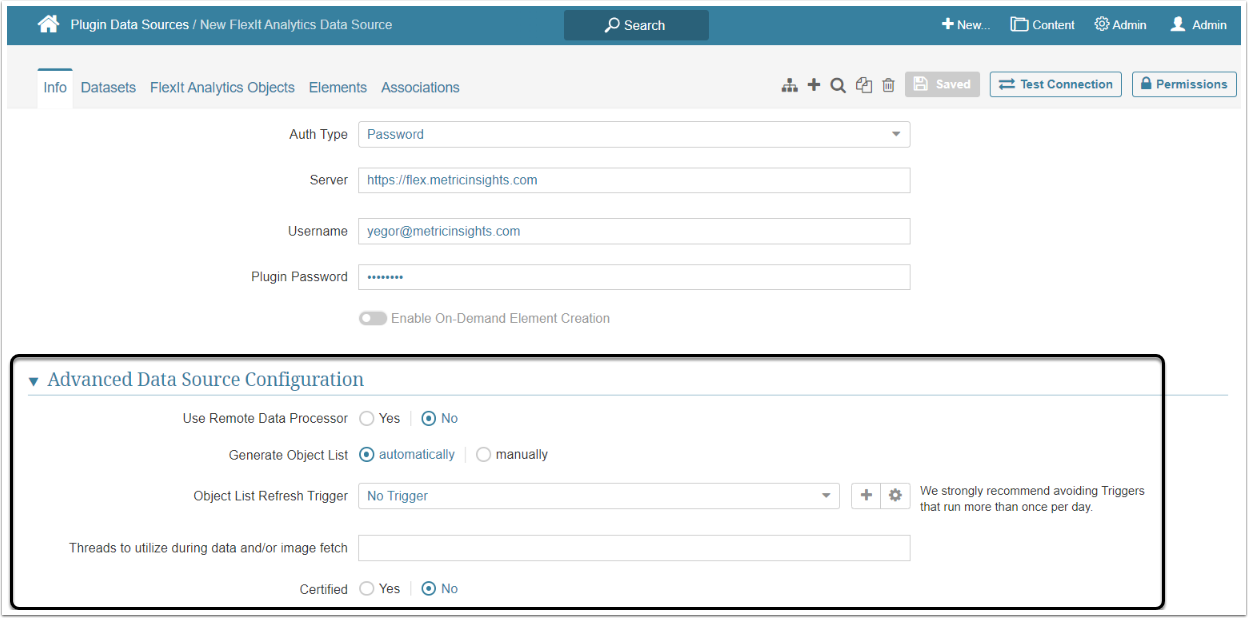
Task: Click the magnifier icon in the editor toolbar
Action: 838,85
